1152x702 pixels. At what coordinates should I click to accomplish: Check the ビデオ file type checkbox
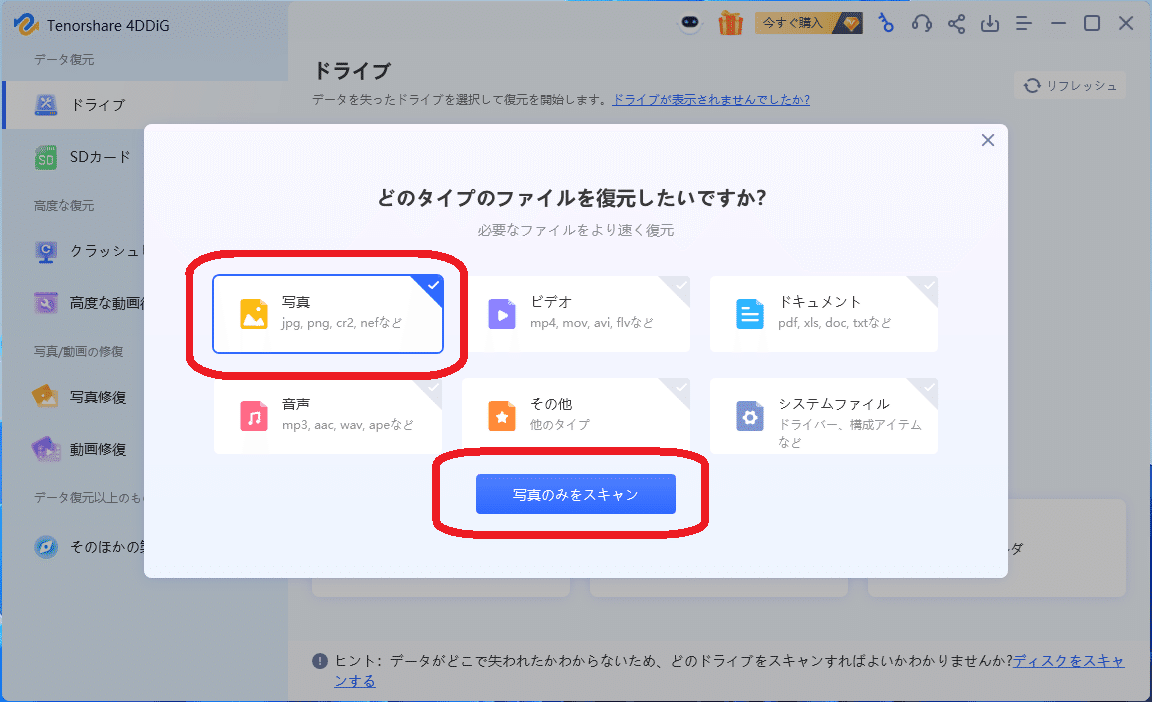point(681,287)
